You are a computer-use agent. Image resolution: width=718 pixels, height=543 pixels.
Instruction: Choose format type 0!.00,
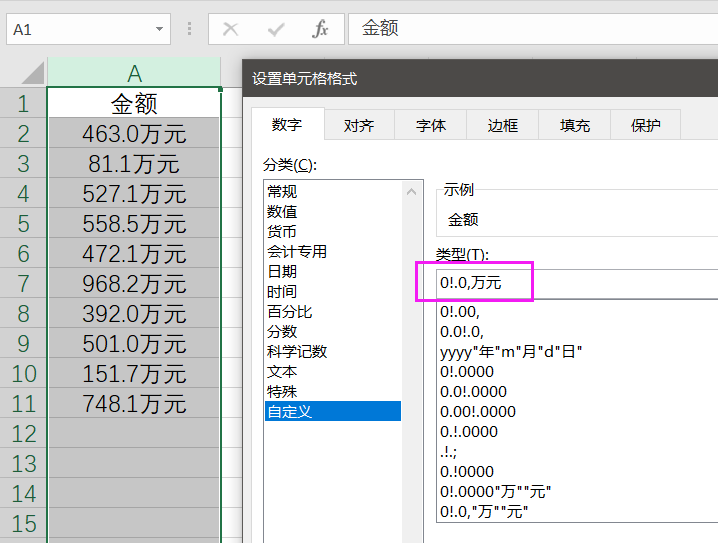pyautogui.click(x=460, y=312)
